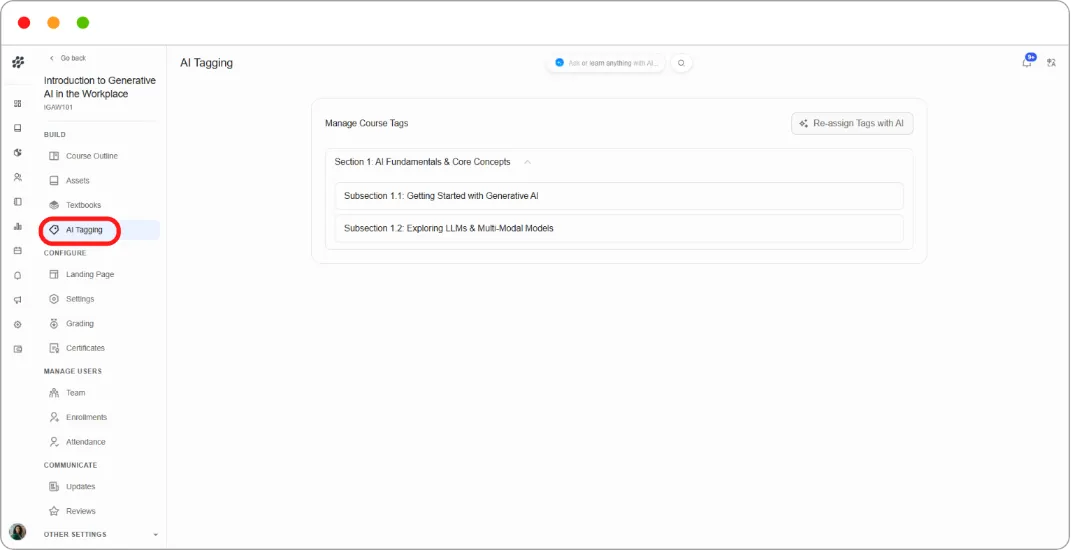Click the AI Tagging page title
The height and width of the screenshot is (550, 1071).
point(206,63)
